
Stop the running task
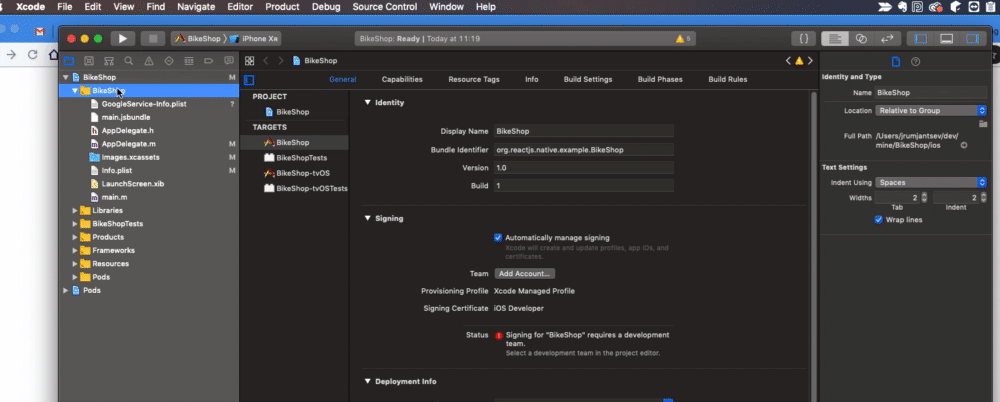pos(153,39)
